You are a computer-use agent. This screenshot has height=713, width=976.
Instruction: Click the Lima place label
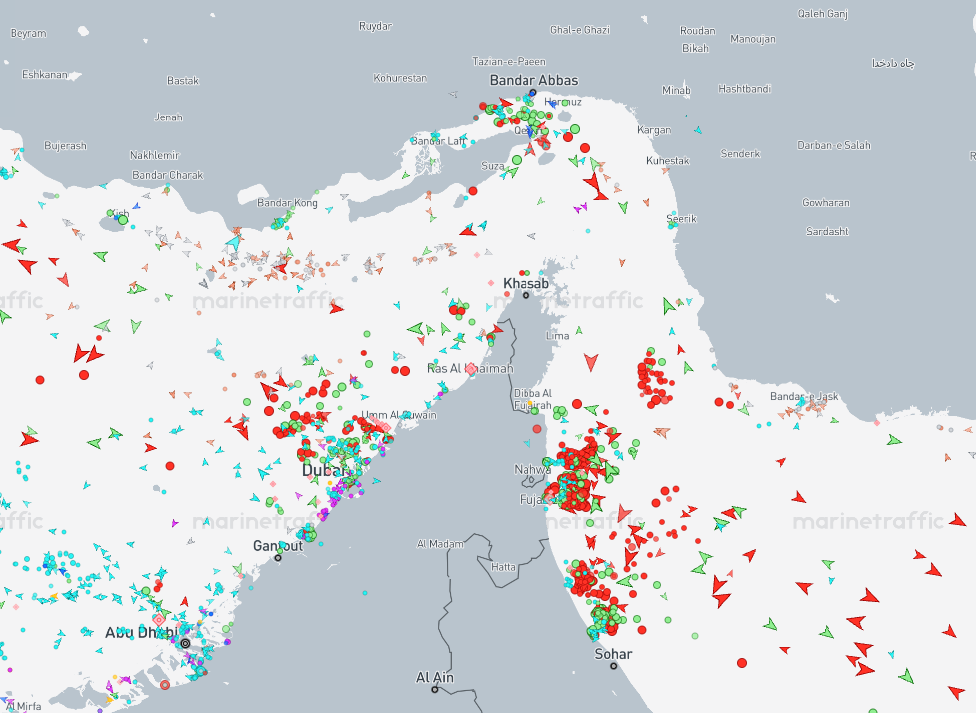557,336
